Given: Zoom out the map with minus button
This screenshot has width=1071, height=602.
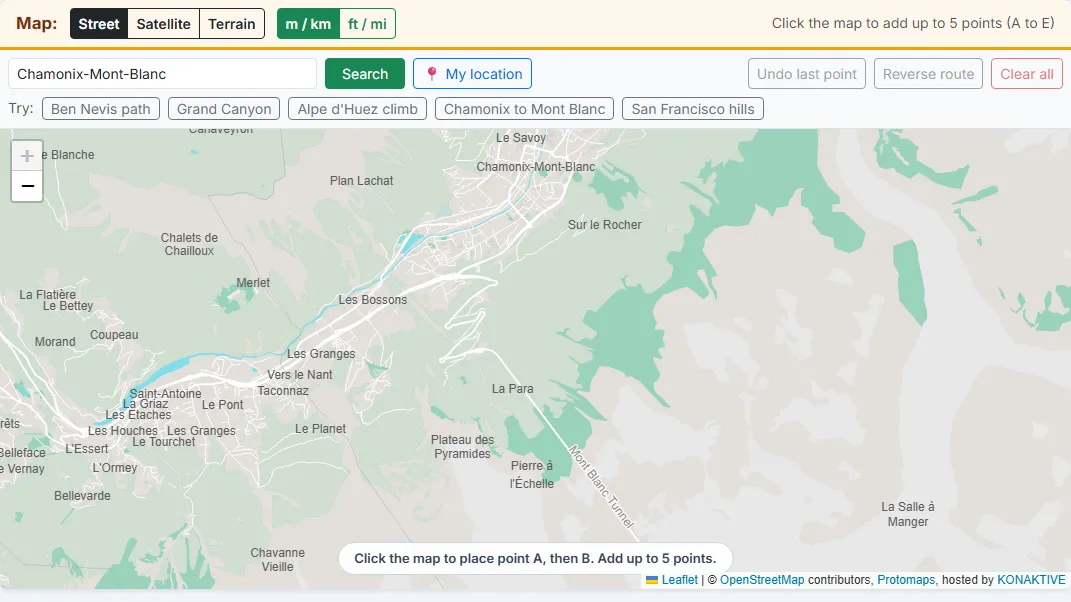Looking at the screenshot, I should (27, 186).
